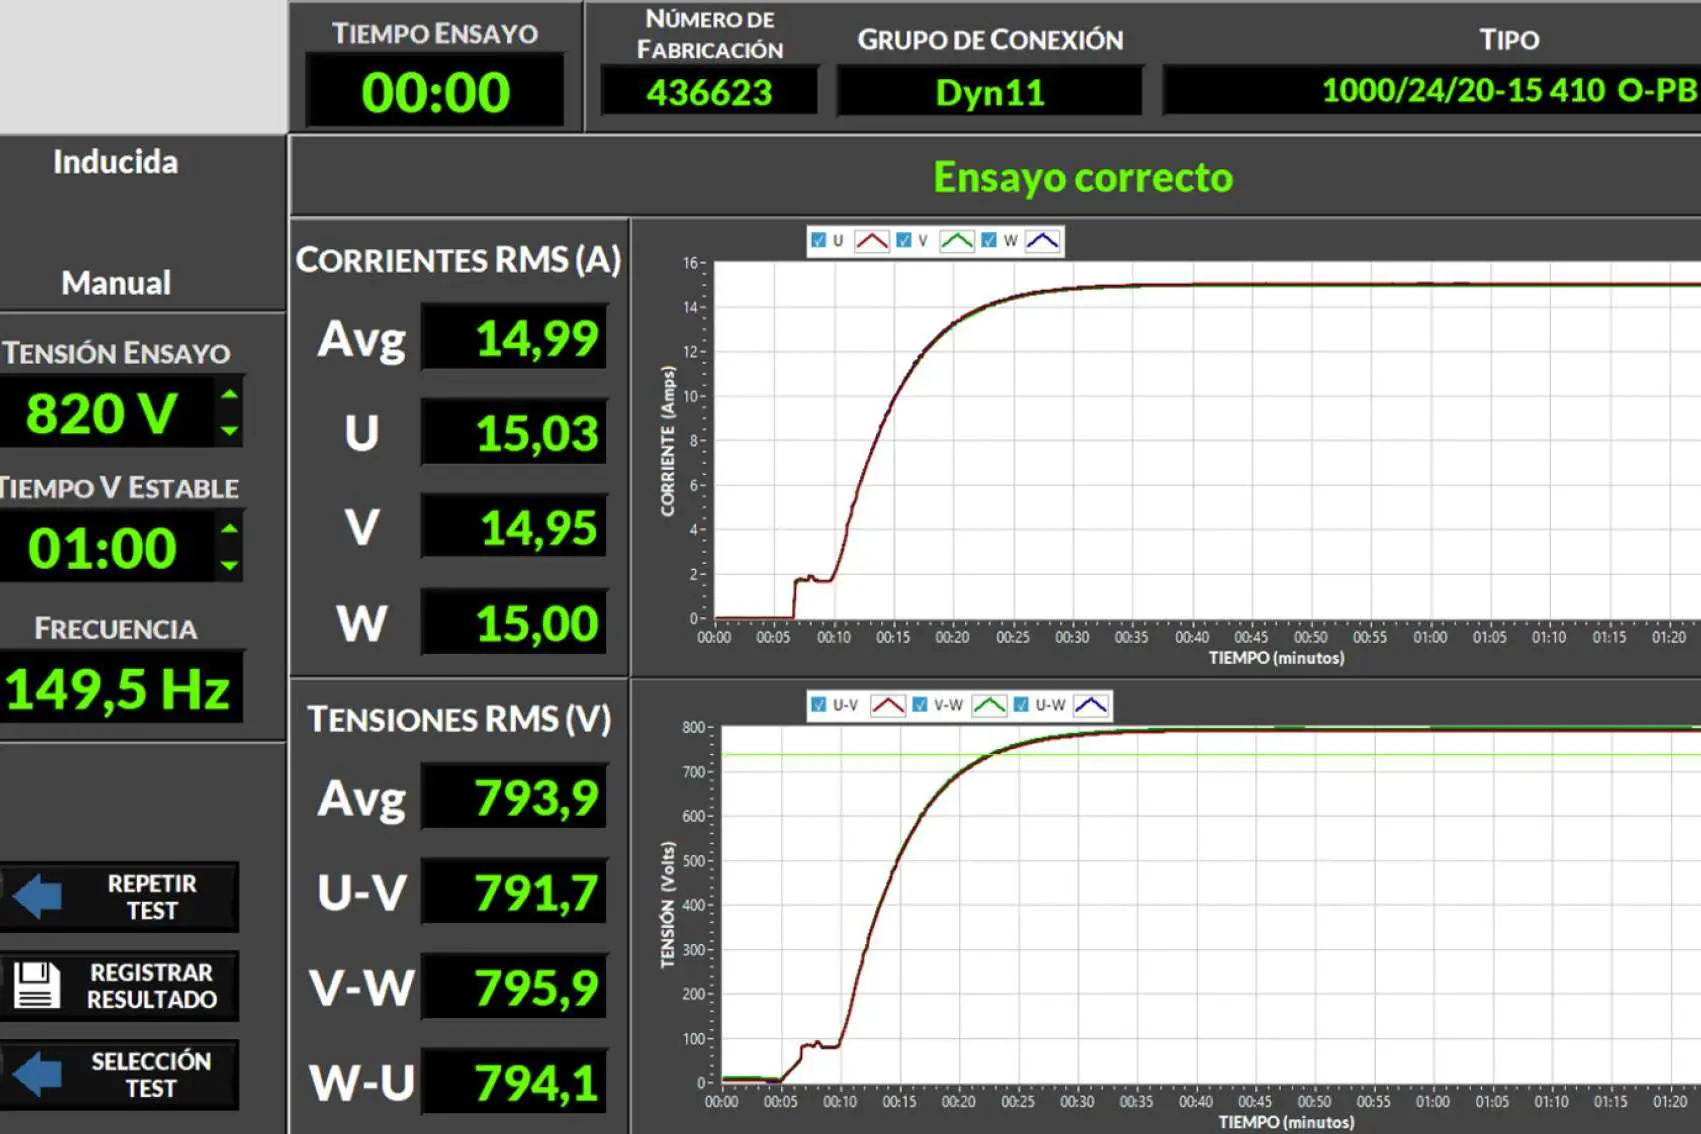1701x1134 pixels.
Task: Click the blue arrow on Selección Test
Action: 39,1074
